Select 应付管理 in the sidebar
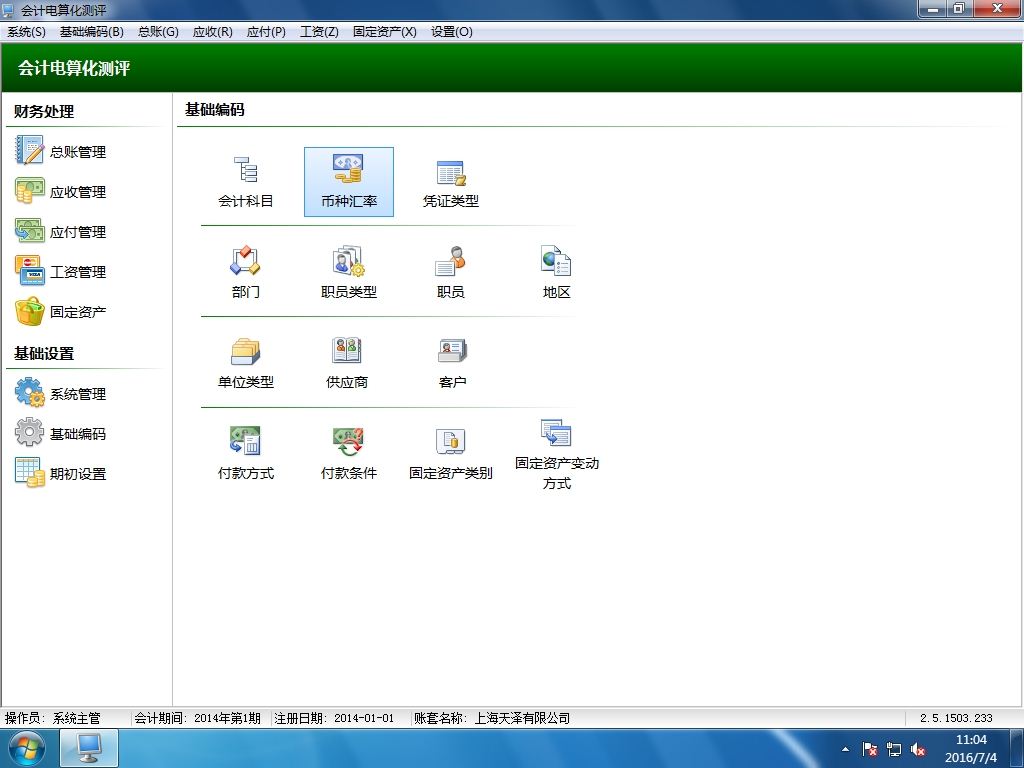The height and width of the screenshot is (768, 1024). 61,231
